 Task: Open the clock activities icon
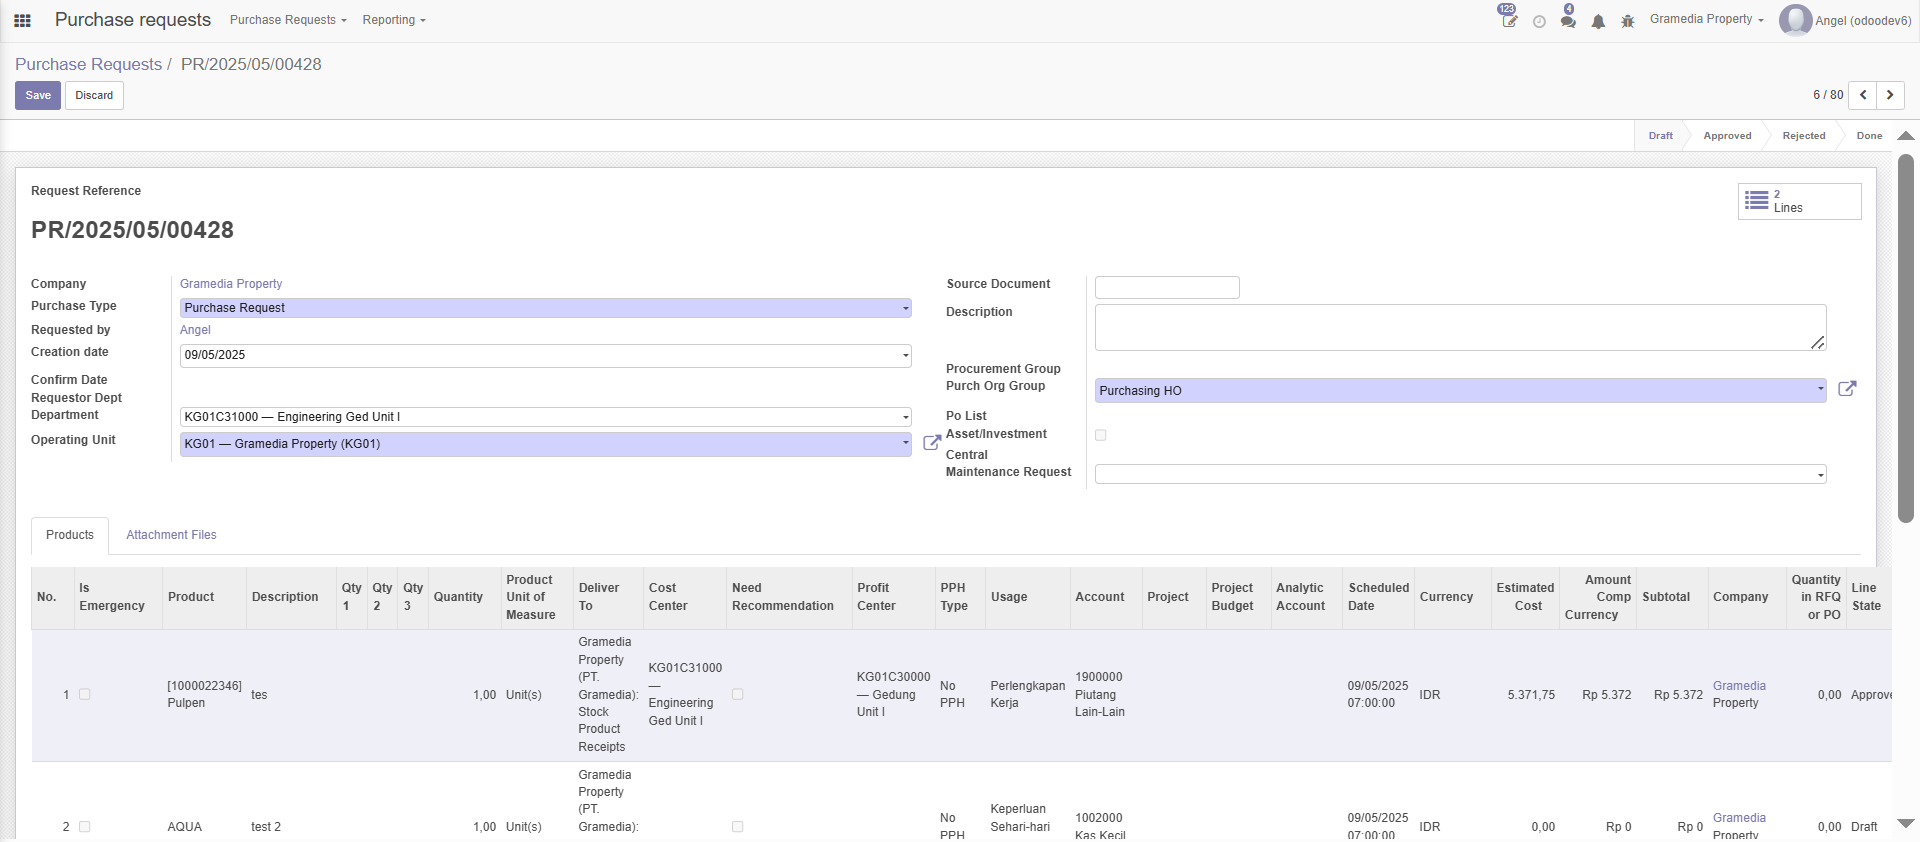click(1539, 21)
